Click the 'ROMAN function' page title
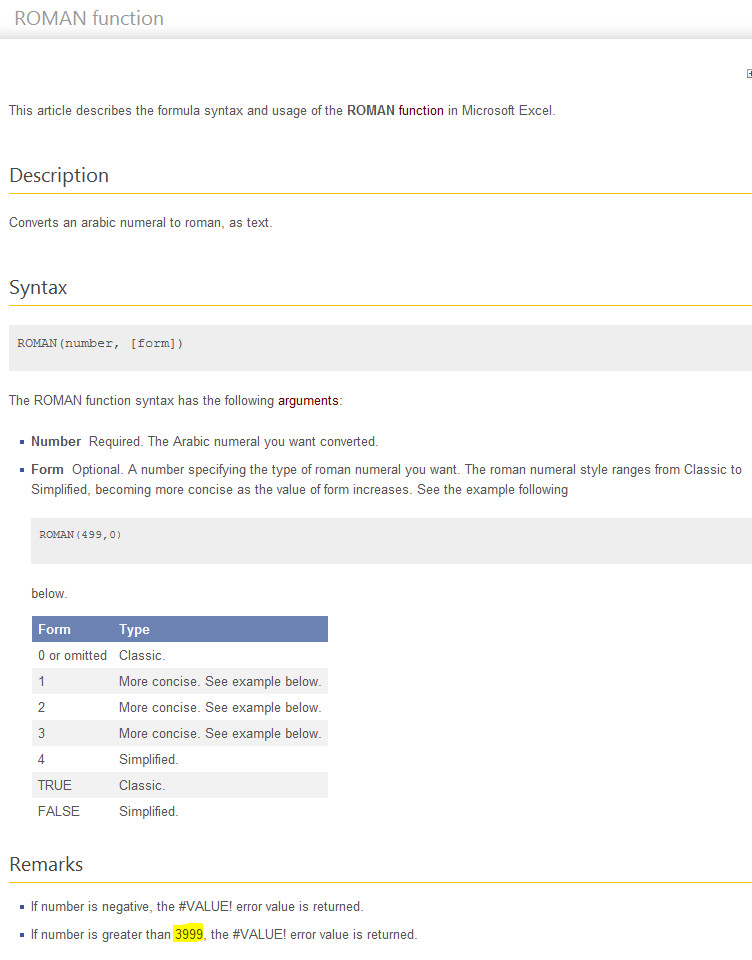The height and width of the screenshot is (960, 752). click(89, 19)
